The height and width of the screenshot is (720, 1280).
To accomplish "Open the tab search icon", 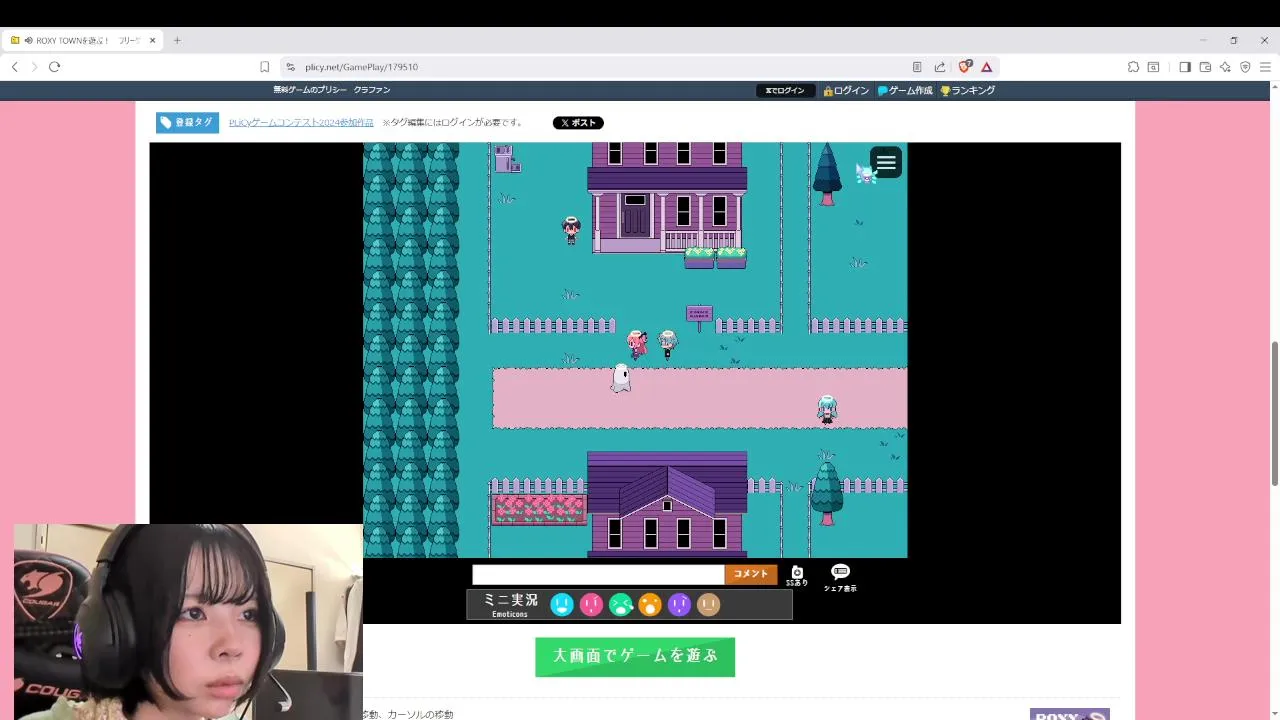I will click(x=1153, y=67).
